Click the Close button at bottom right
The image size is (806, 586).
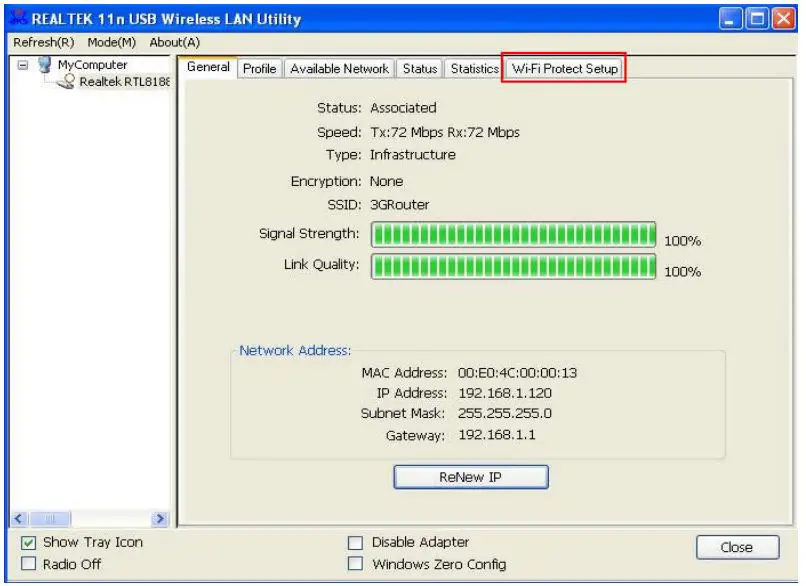(x=738, y=547)
